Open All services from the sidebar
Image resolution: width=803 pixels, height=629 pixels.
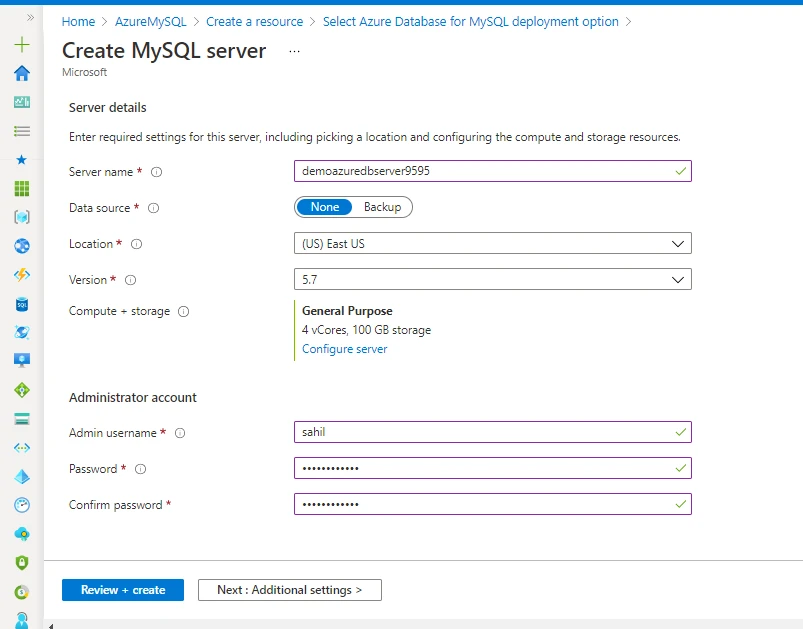tap(20, 130)
